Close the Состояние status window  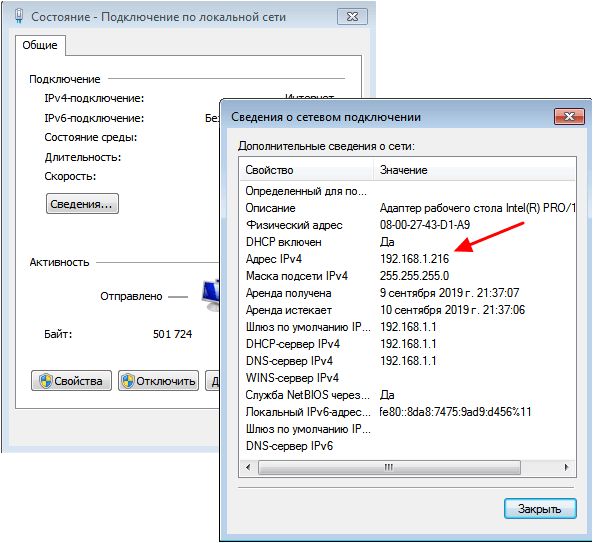(x=352, y=17)
